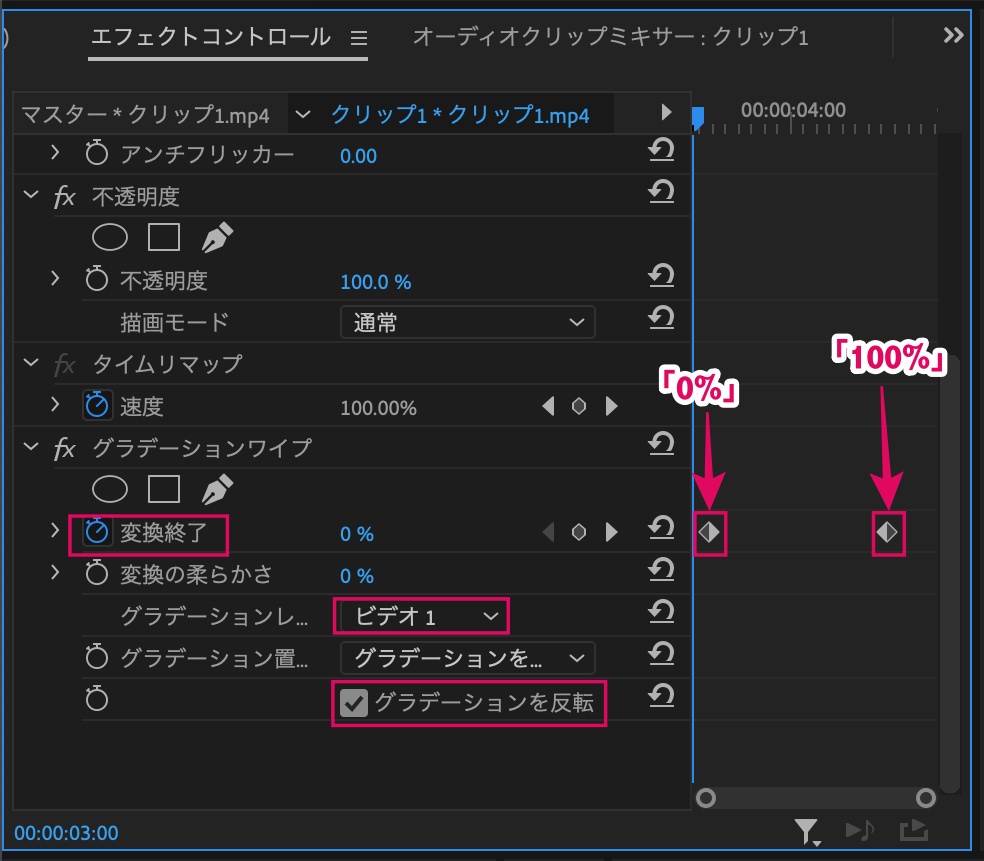The image size is (984, 861).
Task: Toggle stopwatch for 速度 property
Action: pos(97,405)
